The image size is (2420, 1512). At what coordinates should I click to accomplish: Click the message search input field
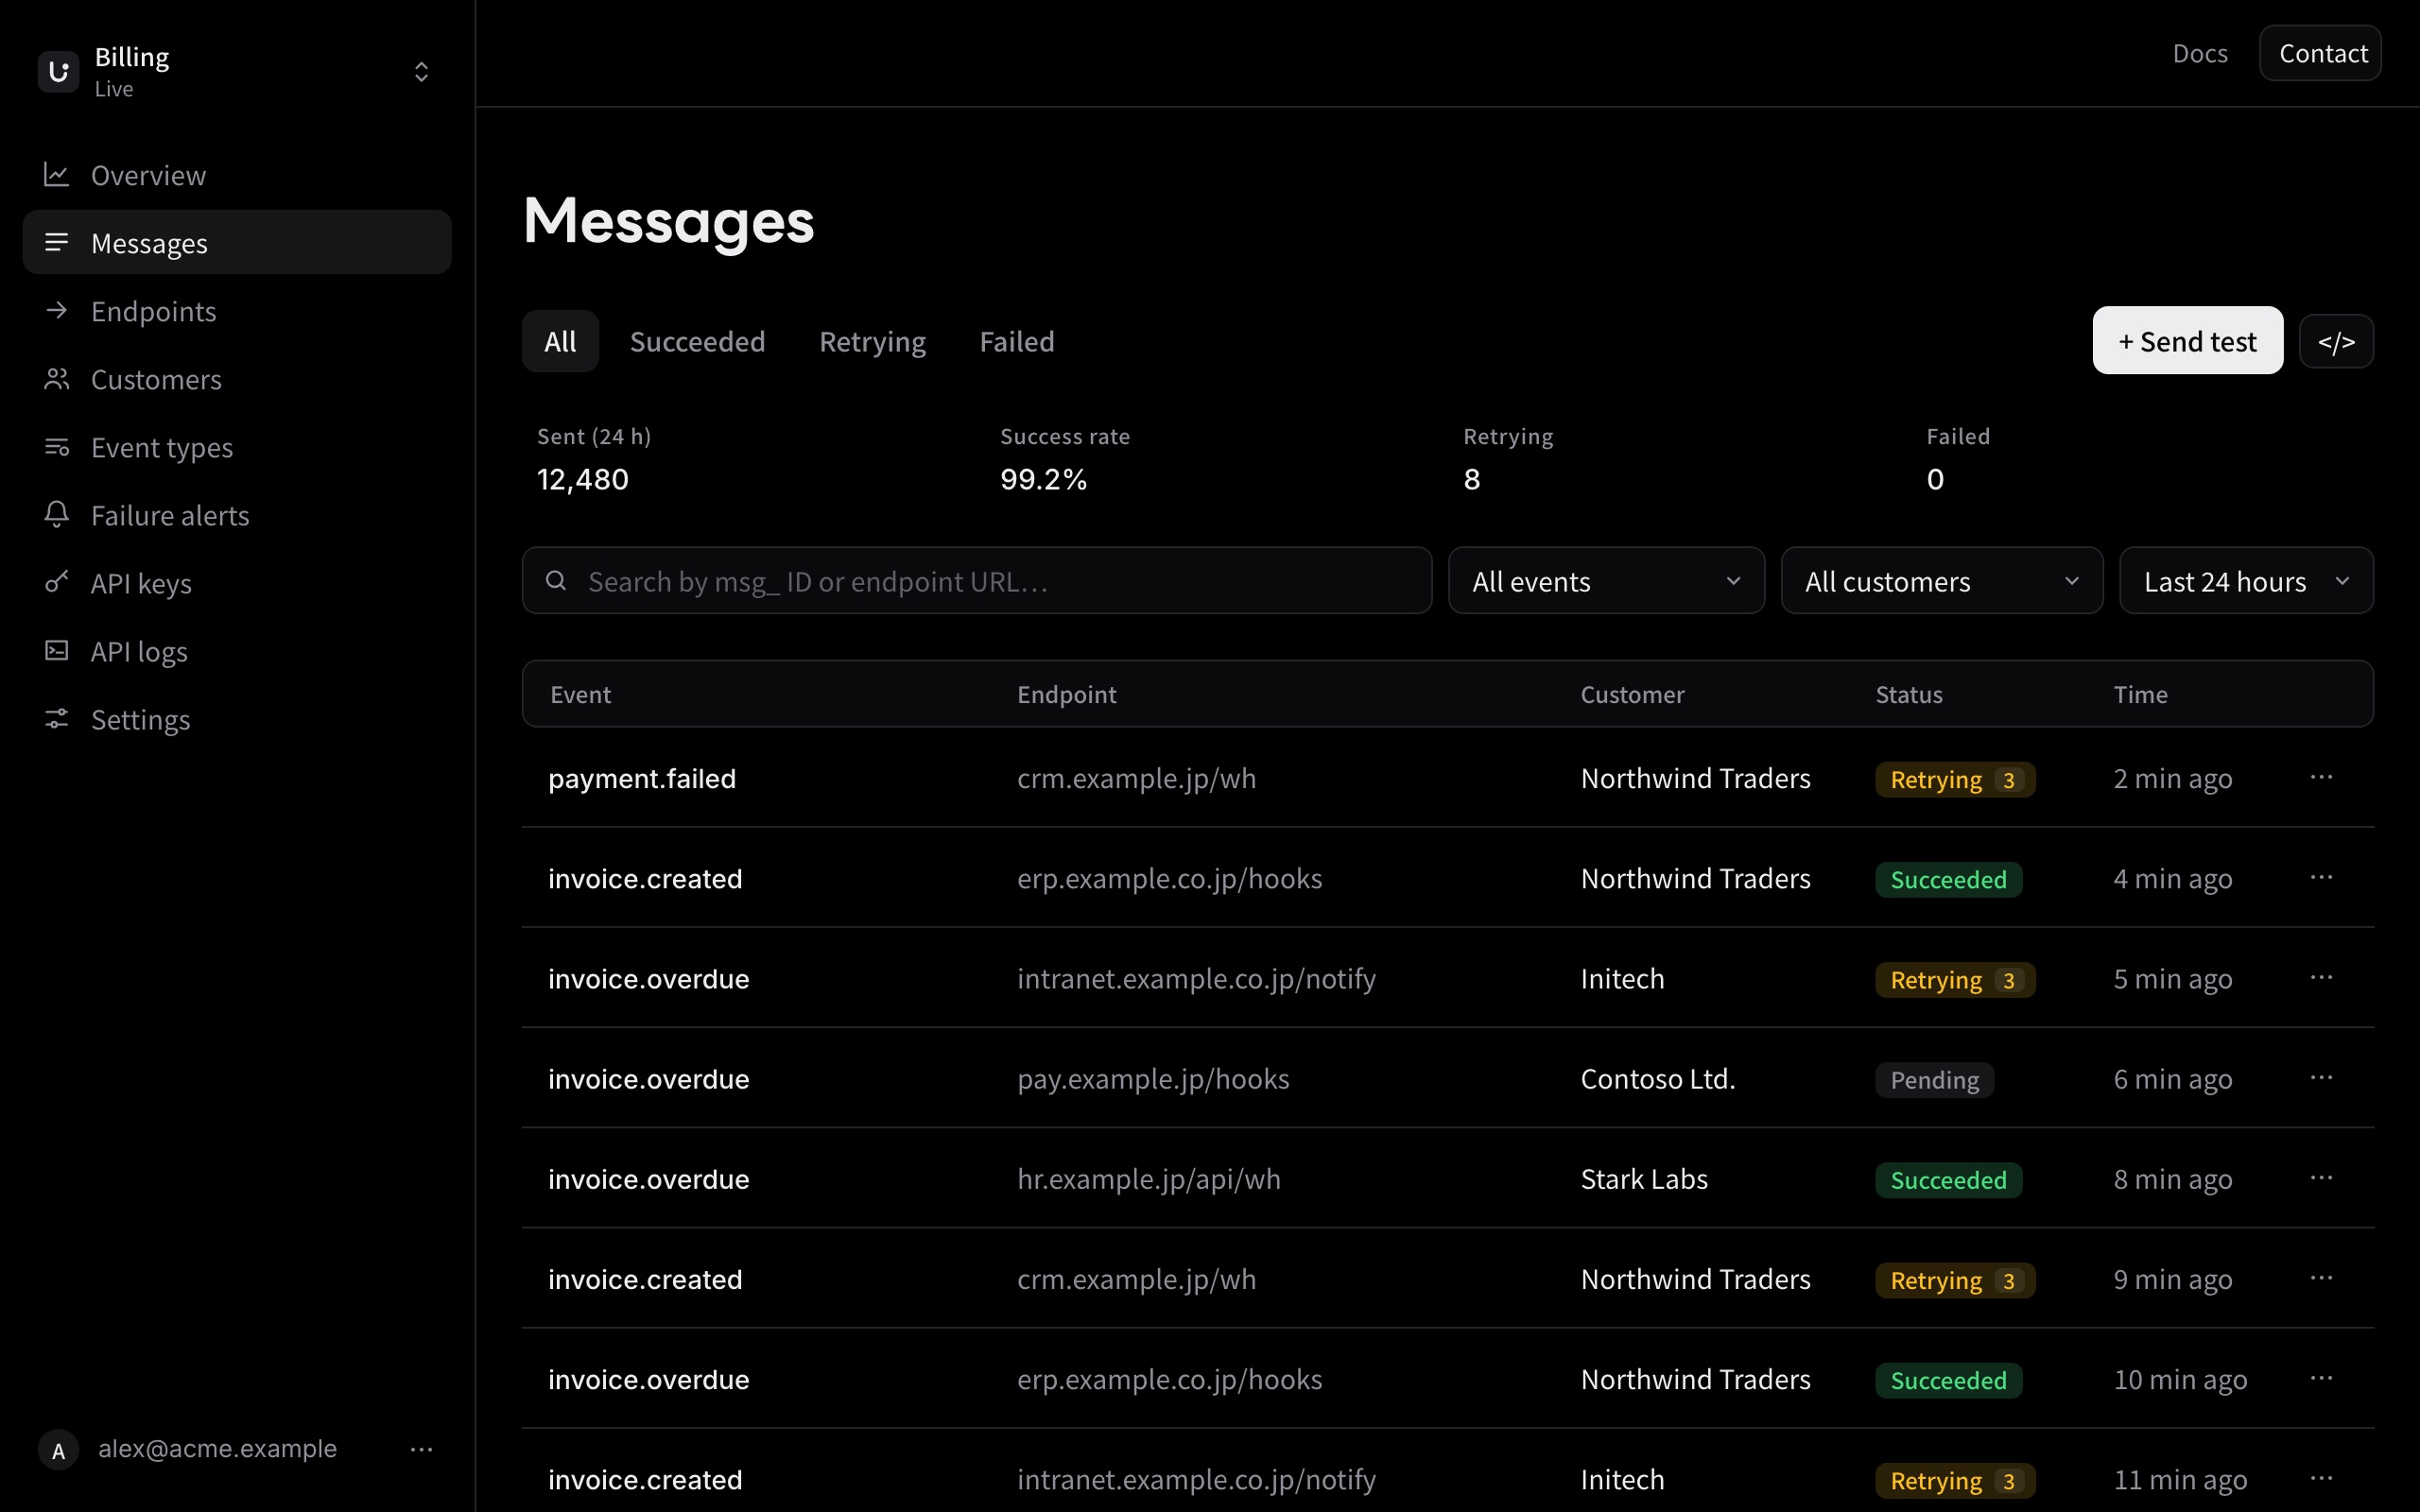tap(976, 581)
